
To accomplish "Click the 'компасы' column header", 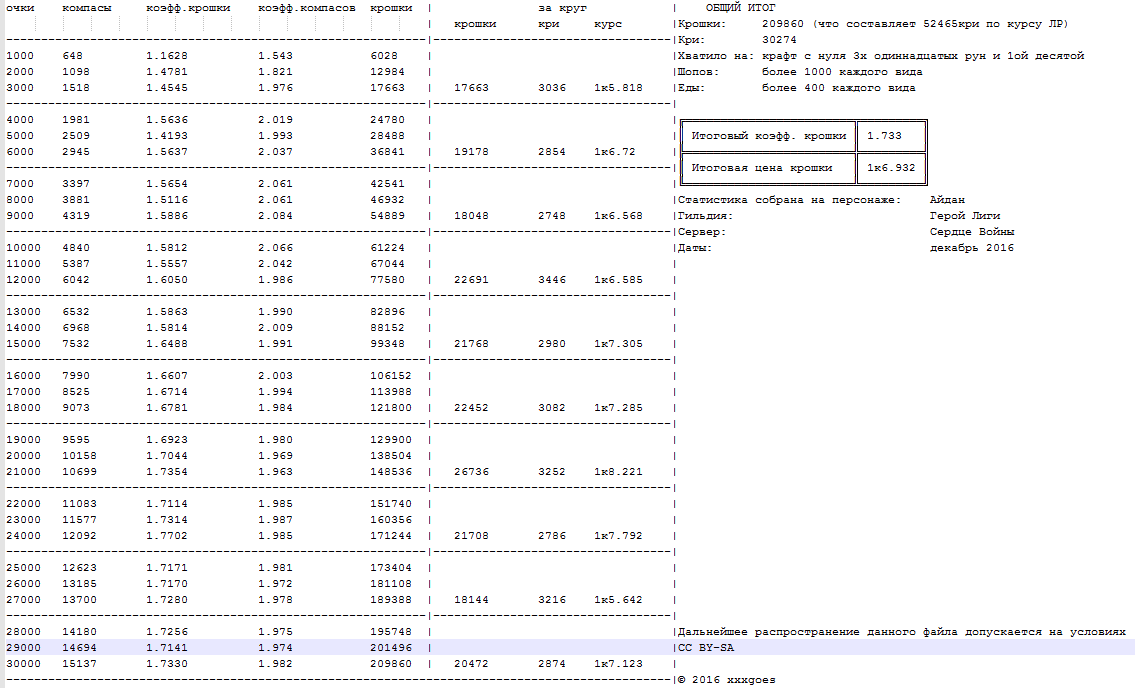I will [x=86, y=8].
